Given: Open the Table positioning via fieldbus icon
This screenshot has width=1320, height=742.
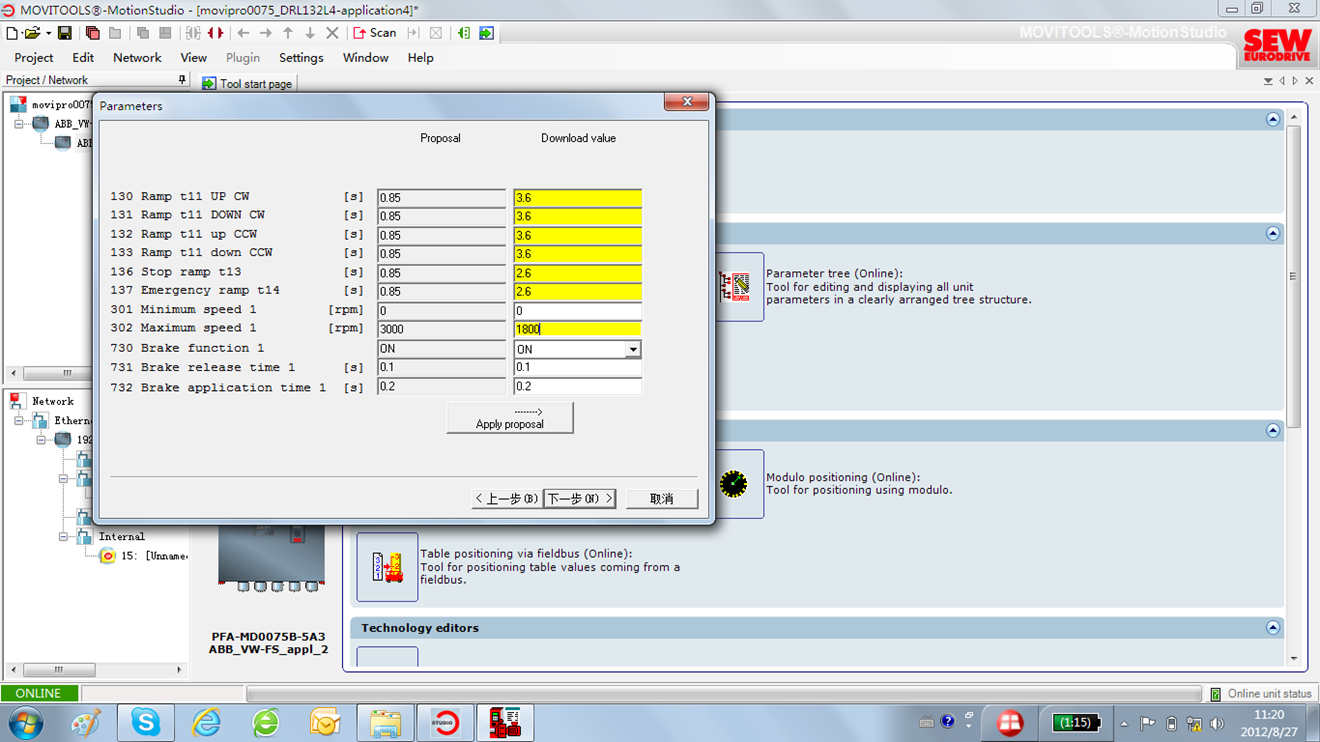Looking at the screenshot, I should point(387,567).
